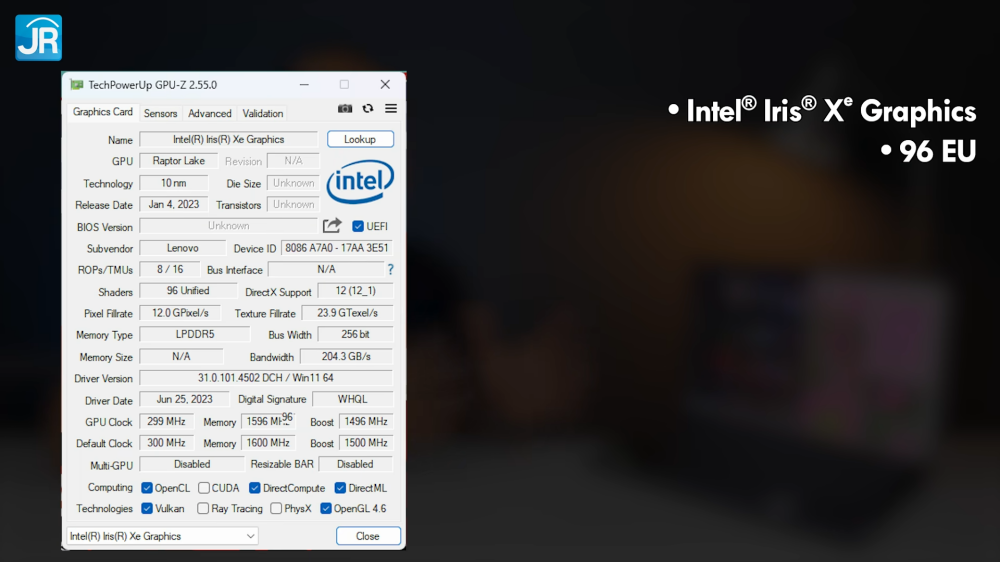Toggle the DirectCompute checkbox
The height and width of the screenshot is (562, 1000).
click(254, 488)
